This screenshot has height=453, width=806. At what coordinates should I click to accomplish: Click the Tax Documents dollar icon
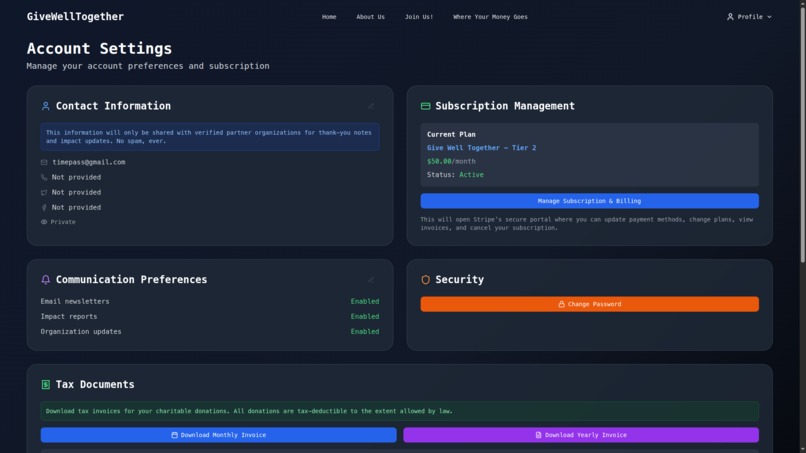[x=45, y=385]
